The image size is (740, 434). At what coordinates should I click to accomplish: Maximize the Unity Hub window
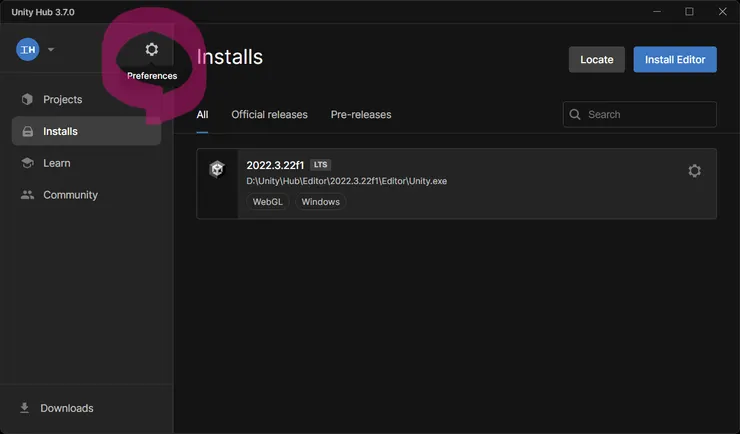coord(690,11)
